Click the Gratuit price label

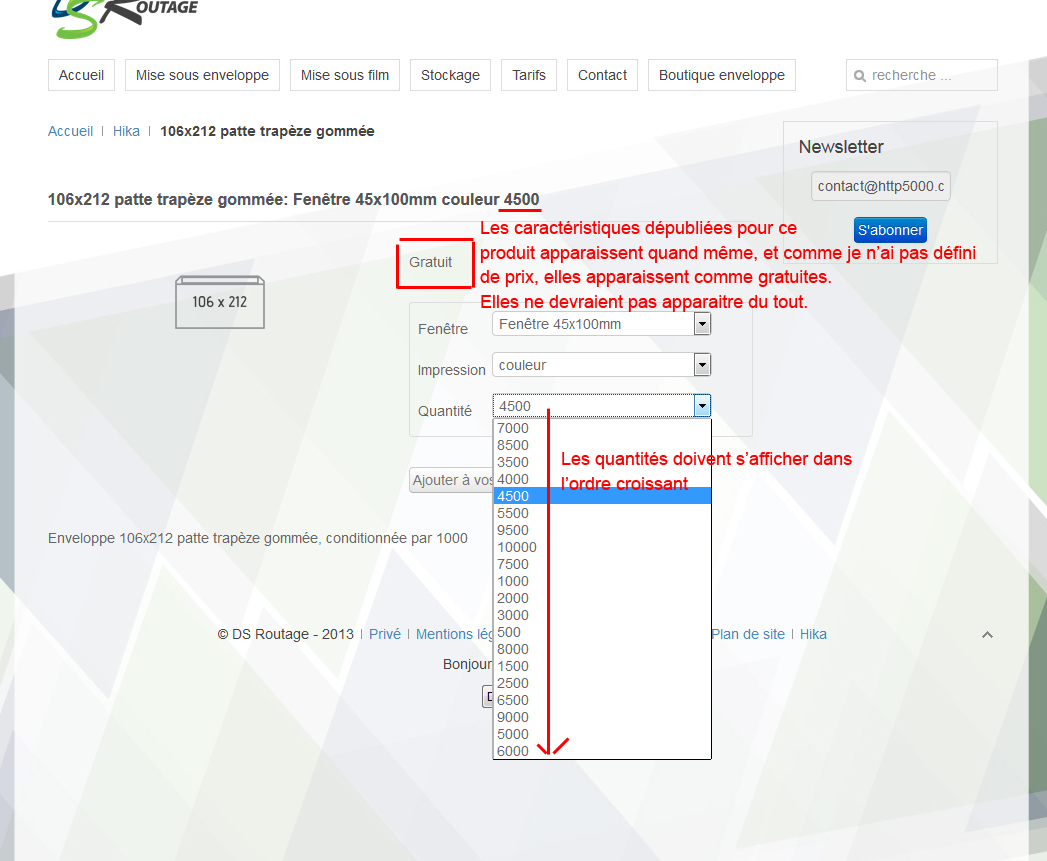tap(431, 263)
